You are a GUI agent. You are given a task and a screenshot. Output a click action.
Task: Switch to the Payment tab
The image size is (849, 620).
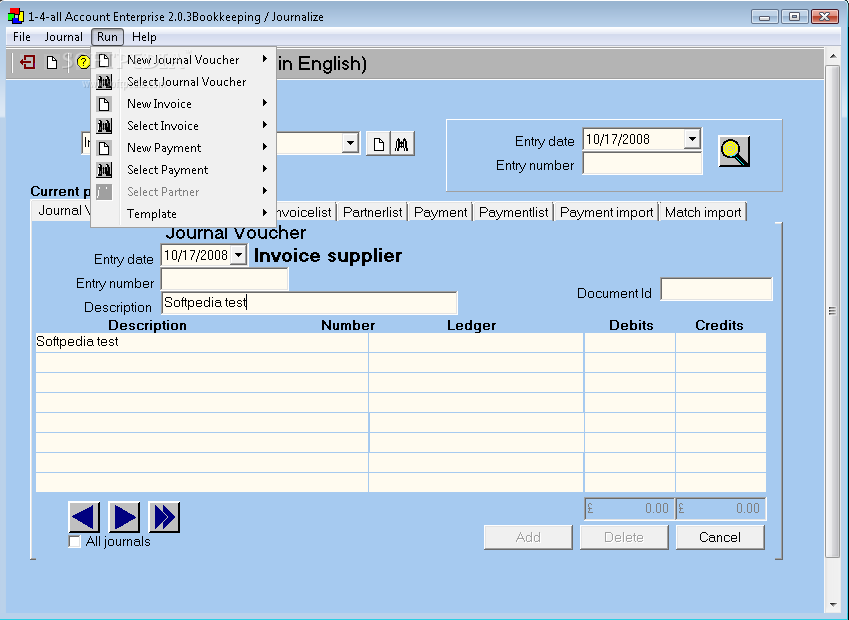tap(440, 212)
